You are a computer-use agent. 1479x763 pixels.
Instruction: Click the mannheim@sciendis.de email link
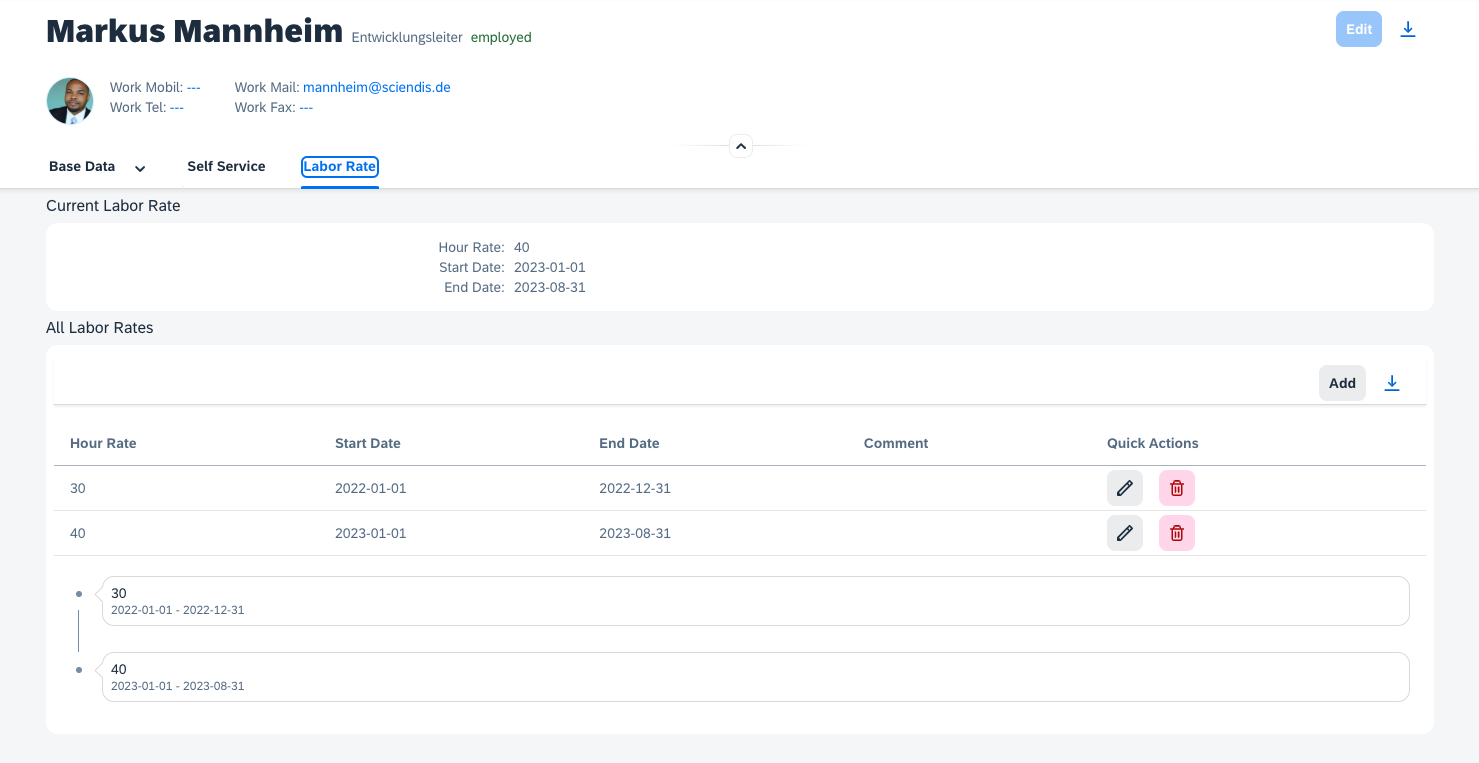pos(376,87)
